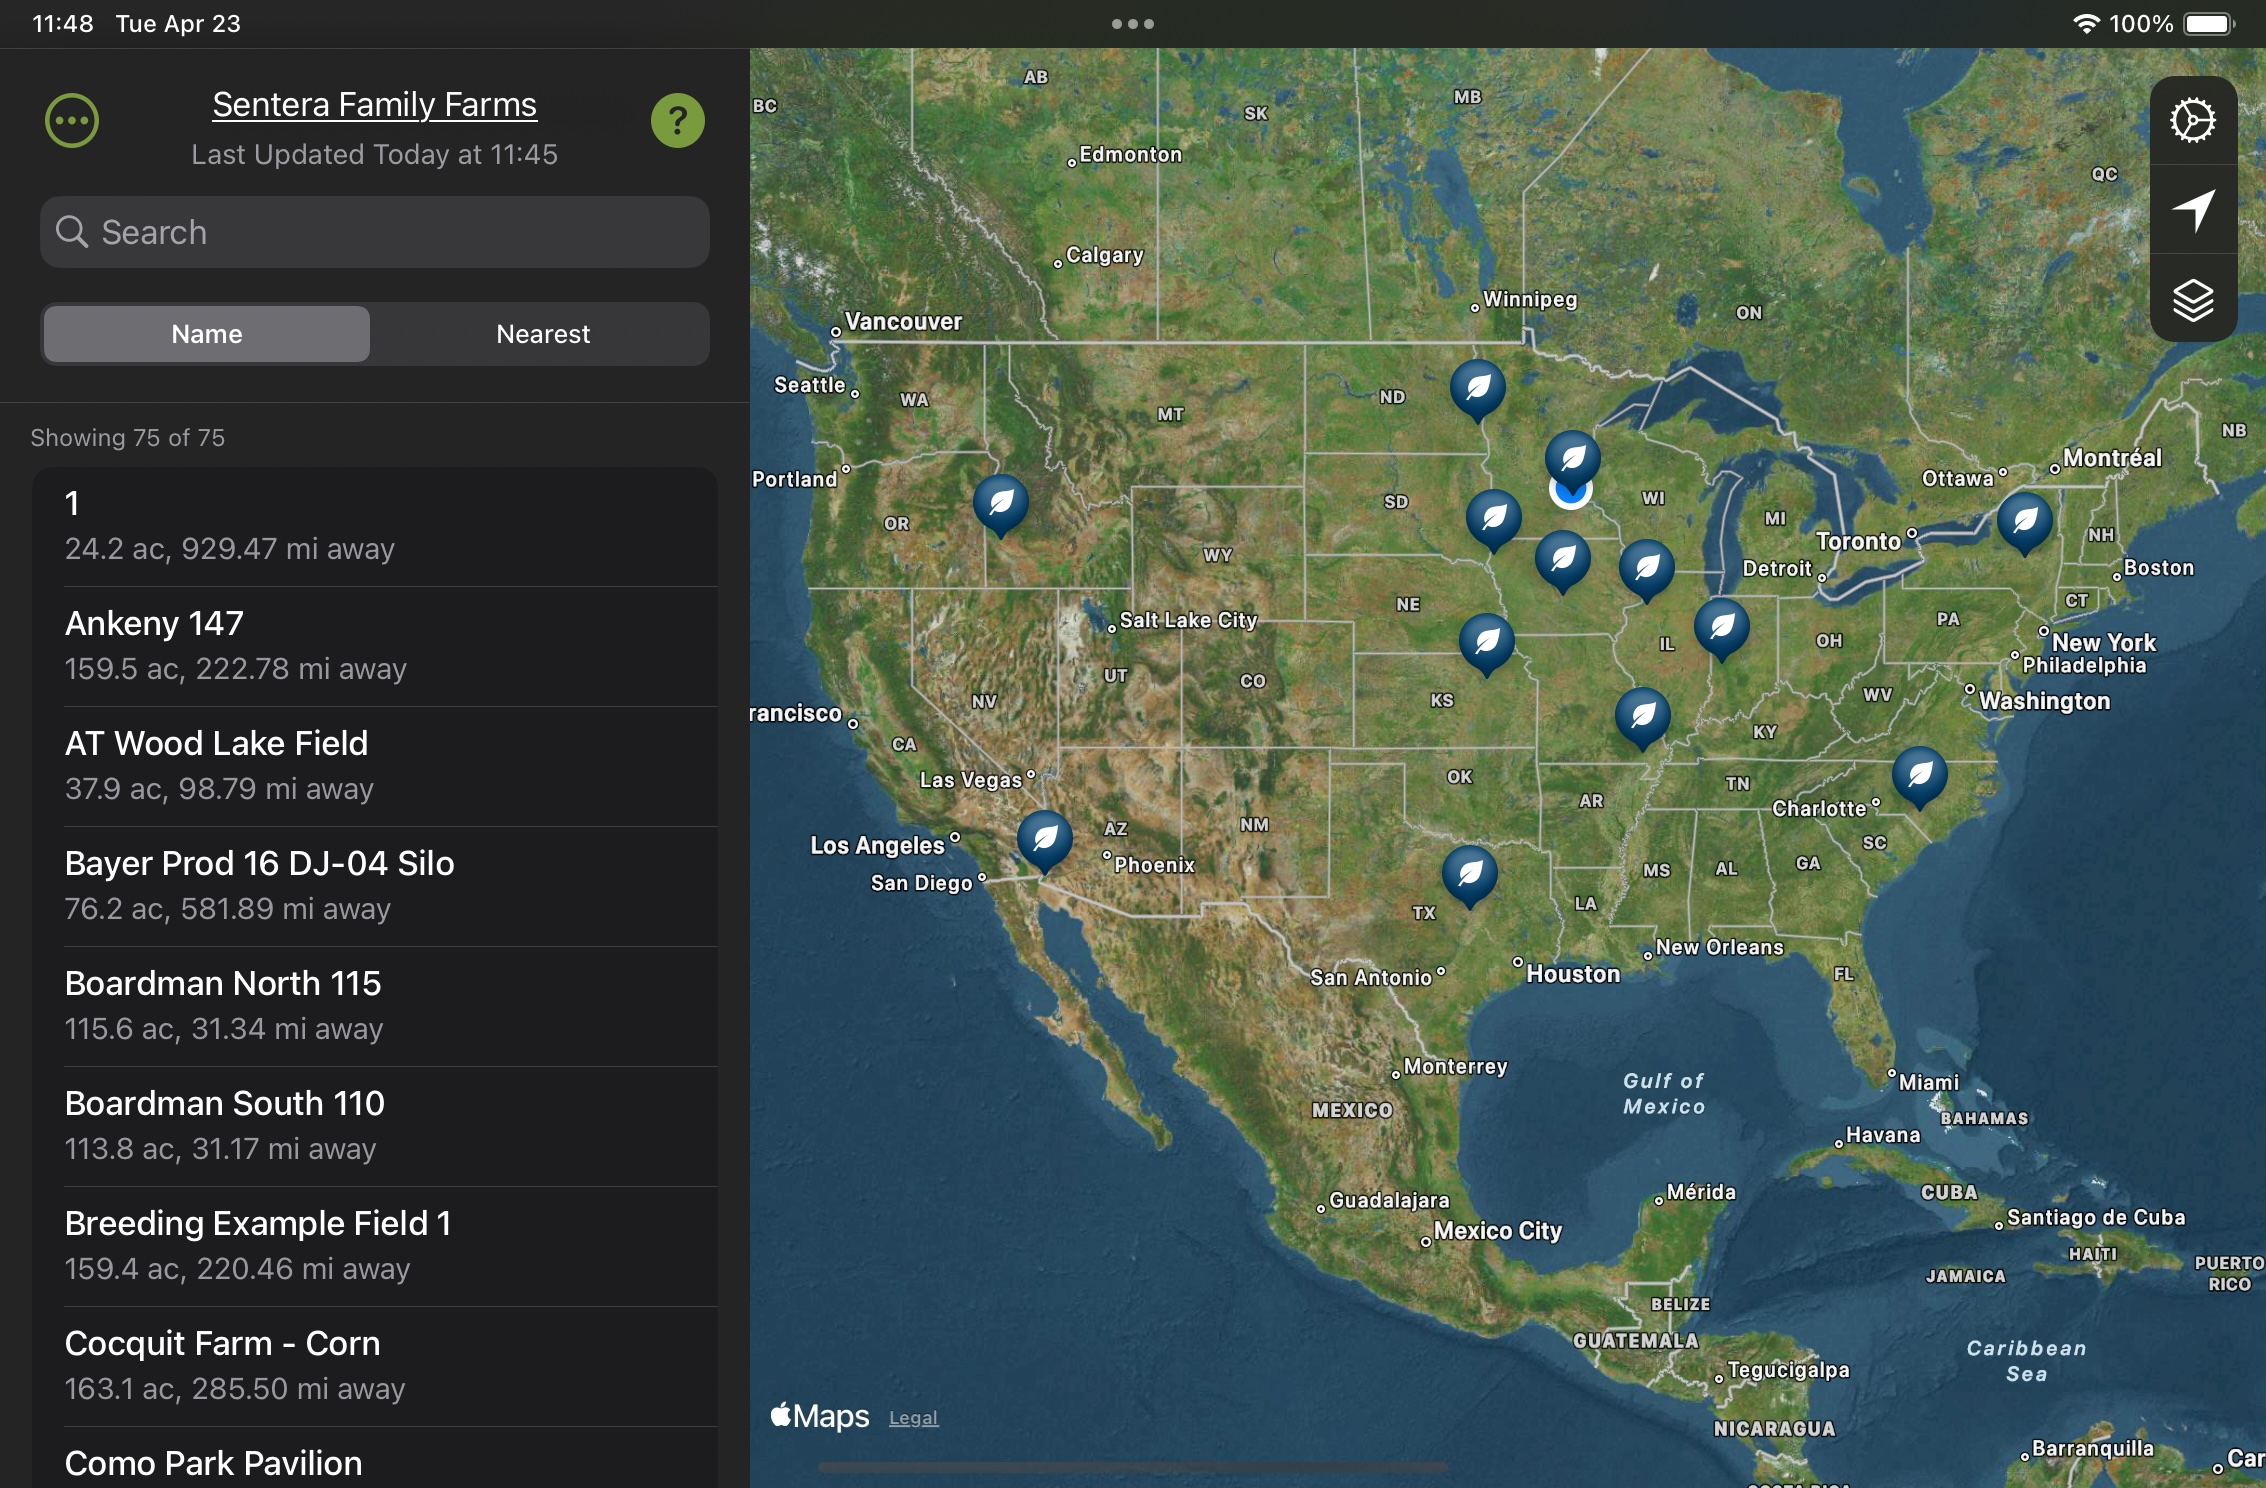Select the field pin near Oregon
2266x1488 pixels.
[1000, 502]
